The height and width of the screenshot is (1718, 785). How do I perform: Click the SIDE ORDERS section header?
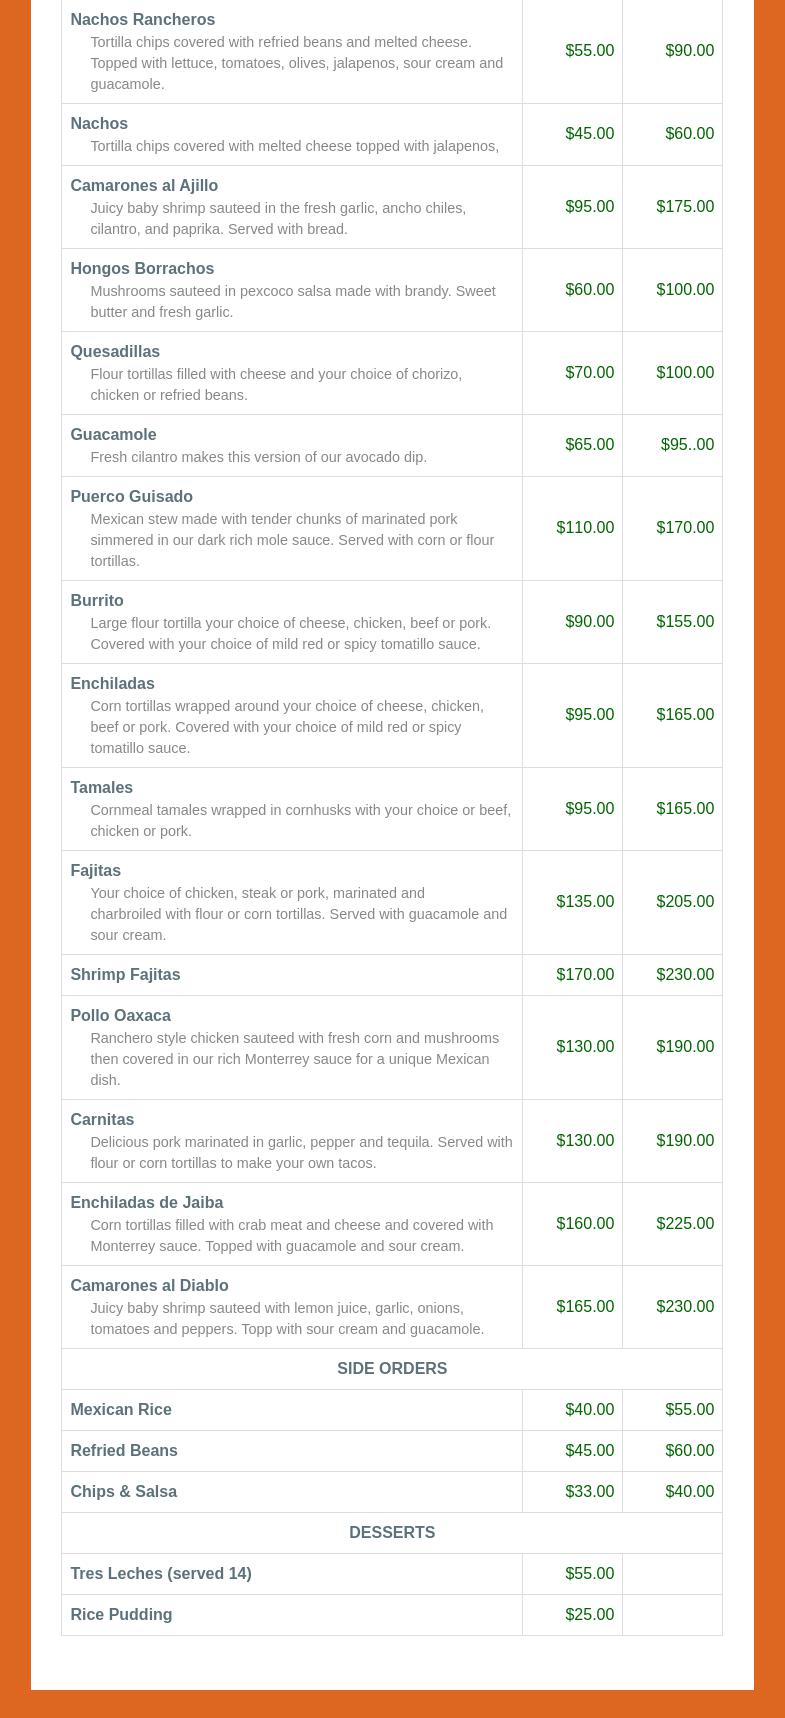click(392, 1369)
